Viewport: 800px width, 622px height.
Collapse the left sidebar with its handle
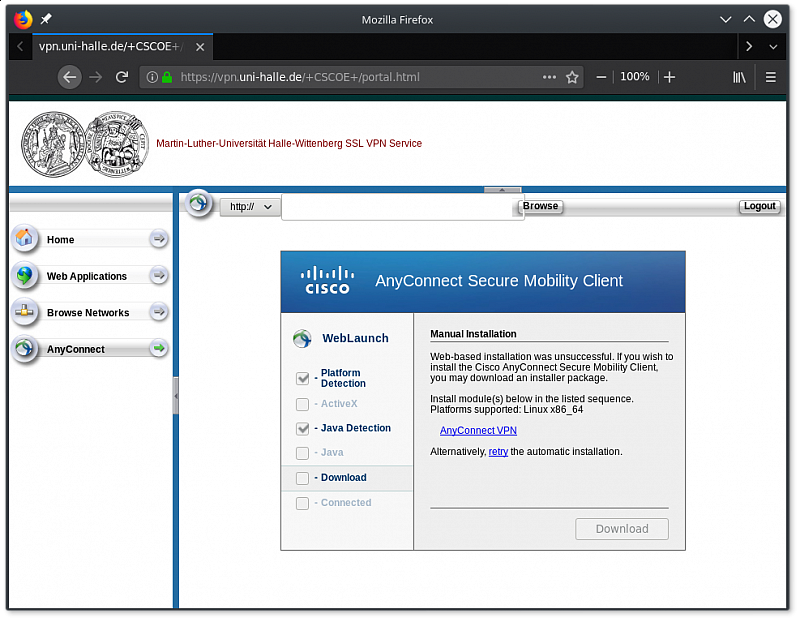pos(176,396)
